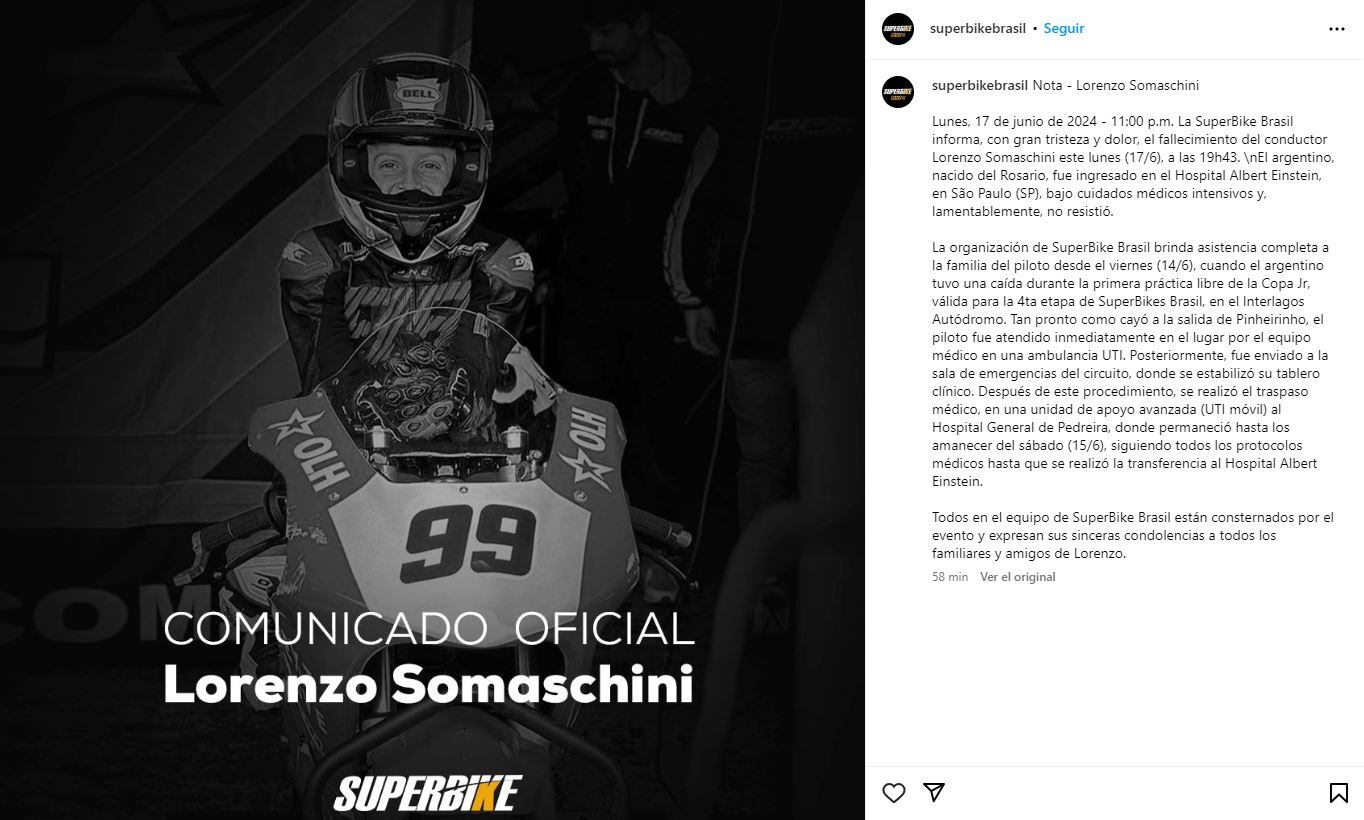Image resolution: width=1364 pixels, height=820 pixels.
Task: Click the COMUNICADO OFICIAL heading on the image
Action: 428,629
